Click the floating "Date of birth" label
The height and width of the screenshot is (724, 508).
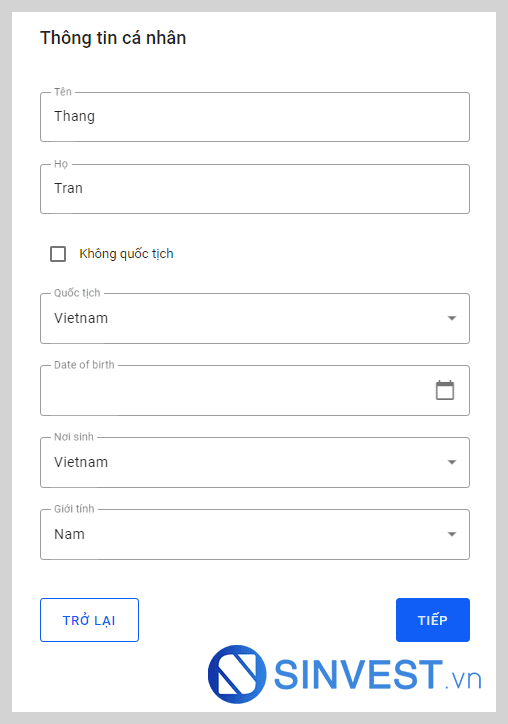[84, 365]
